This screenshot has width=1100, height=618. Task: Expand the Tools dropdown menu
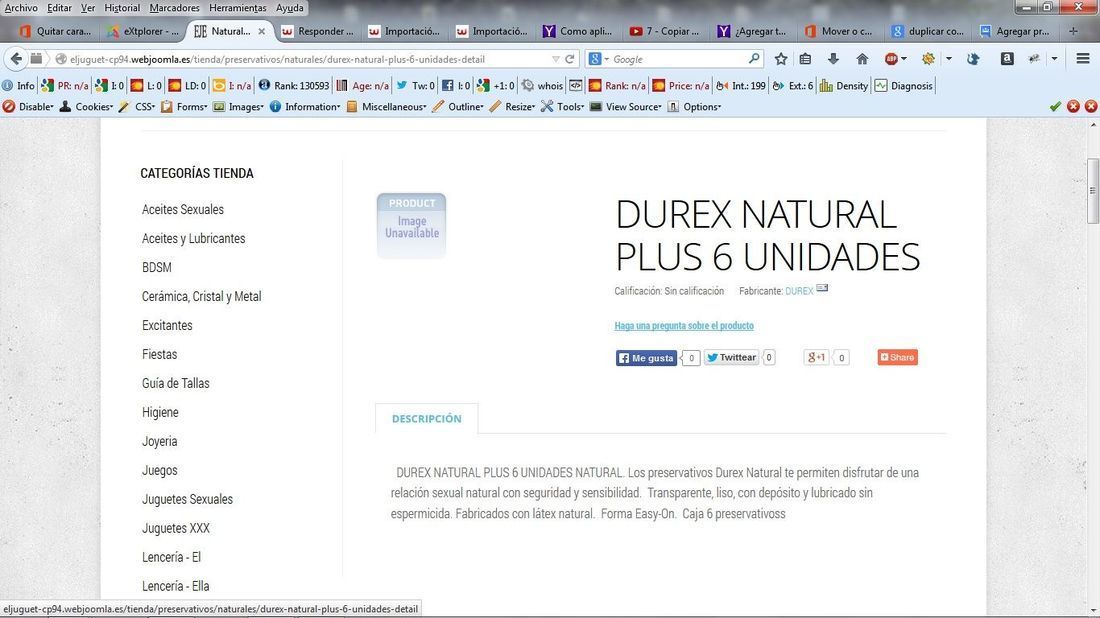click(563, 107)
